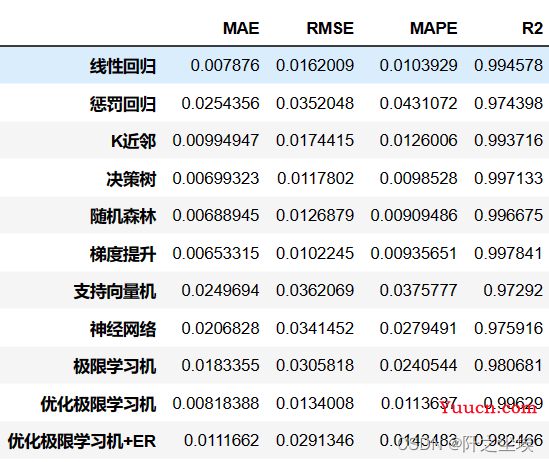
Task: Click MAPE value 0.0279491
Action: pos(418,328)
